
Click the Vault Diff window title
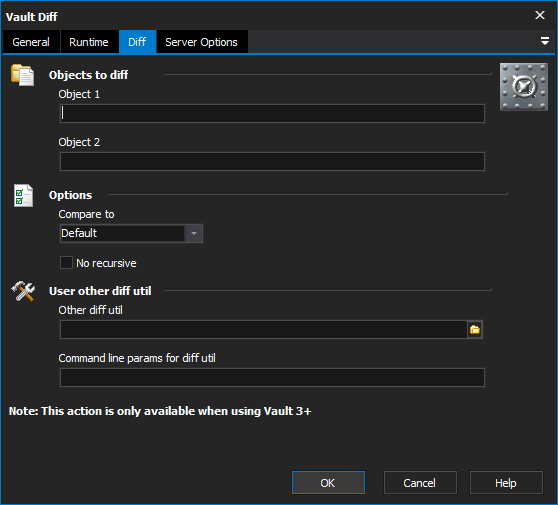32,17
